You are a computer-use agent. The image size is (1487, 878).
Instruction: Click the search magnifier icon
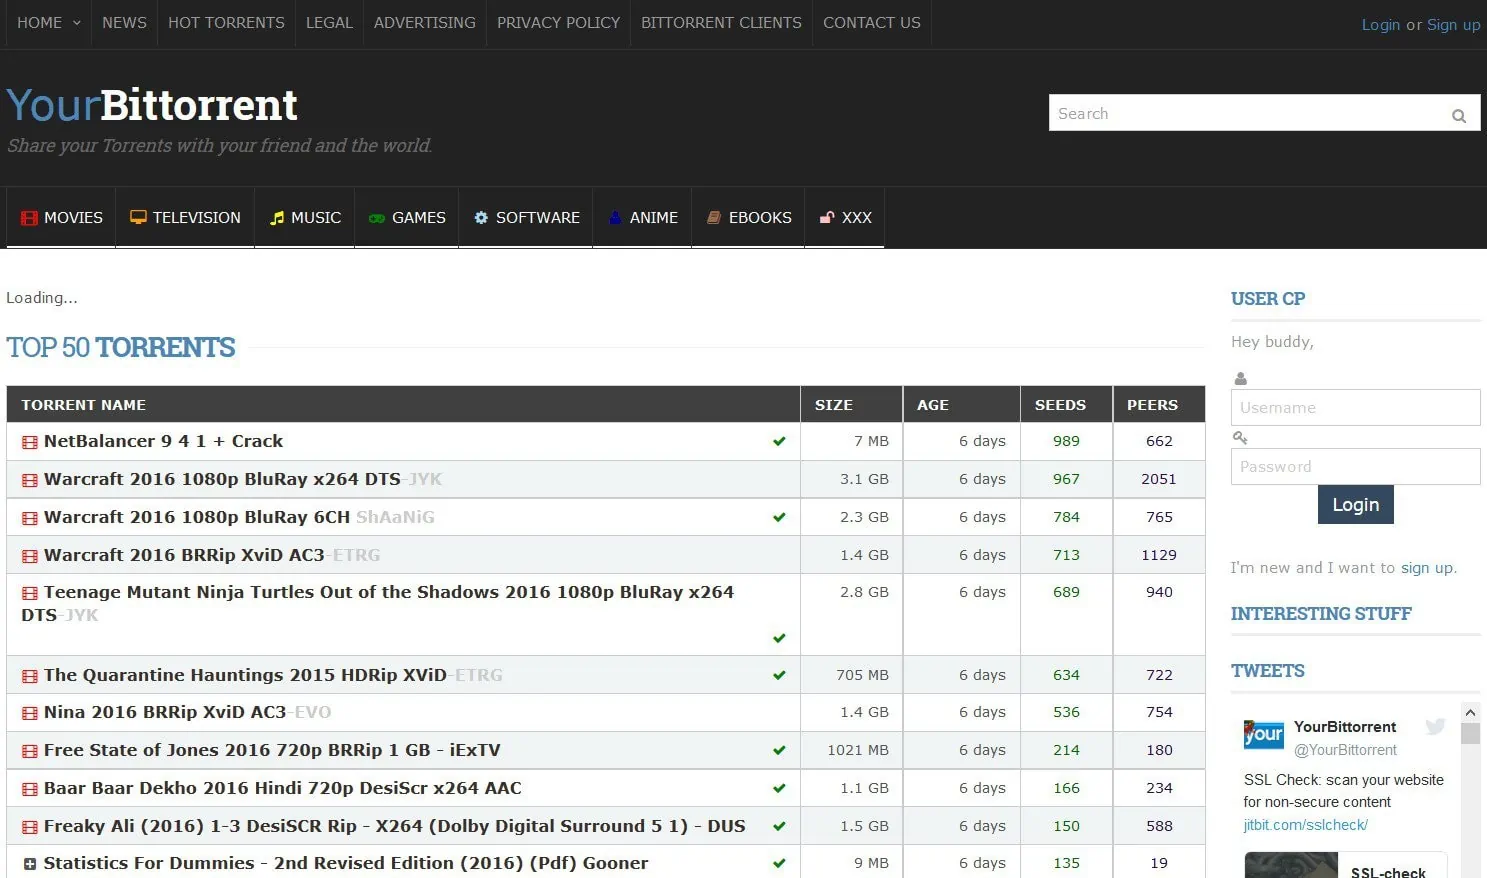tap(1458, 114)
